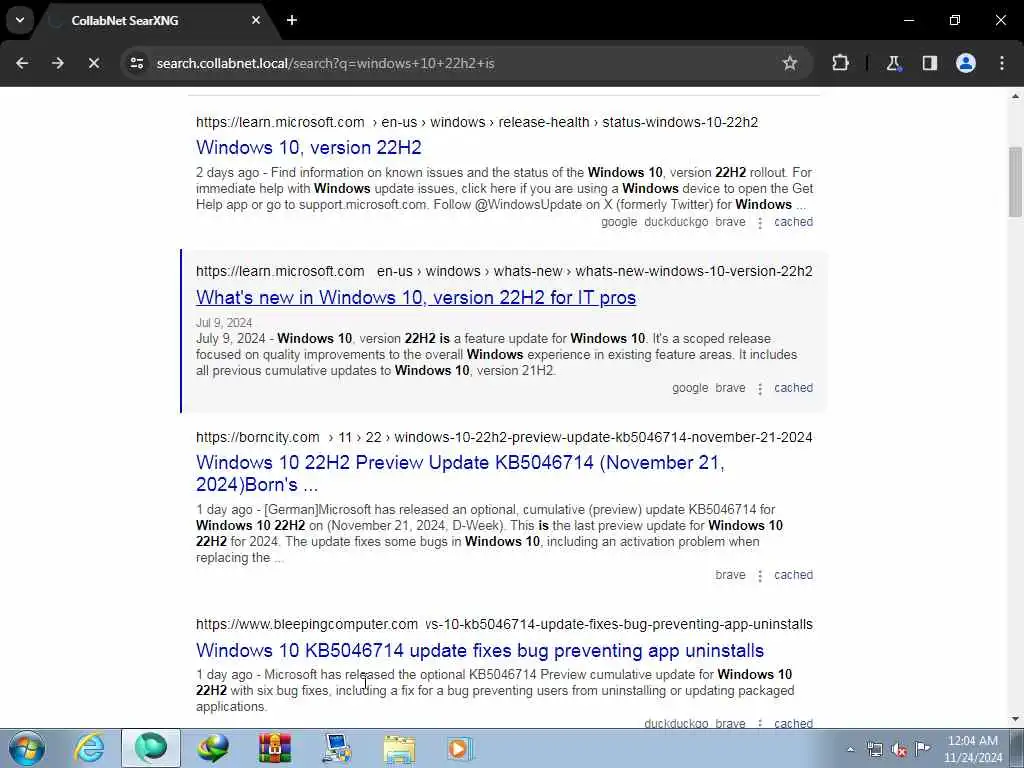Launch Internet Explorer from the taskbar
Screen dimensions: 1024x768
click(x=89, y=748)
